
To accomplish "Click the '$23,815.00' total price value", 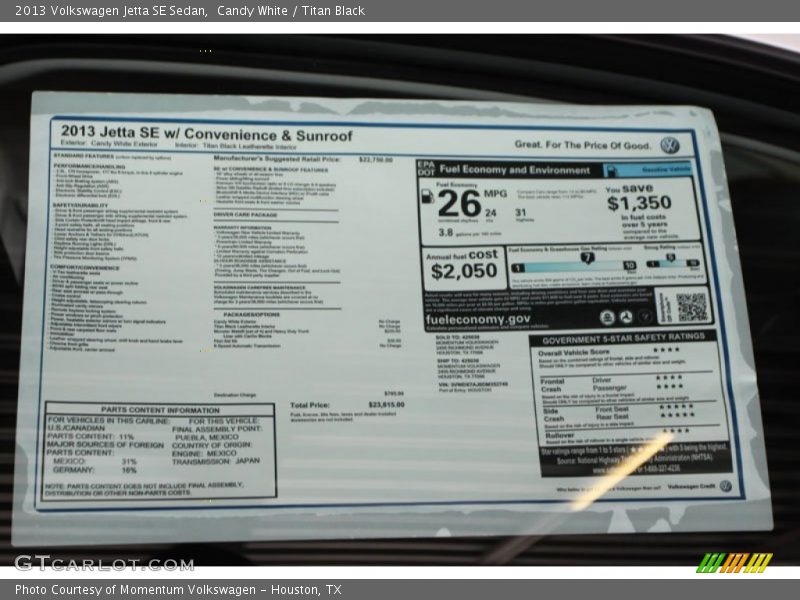I will click(386, 405).
